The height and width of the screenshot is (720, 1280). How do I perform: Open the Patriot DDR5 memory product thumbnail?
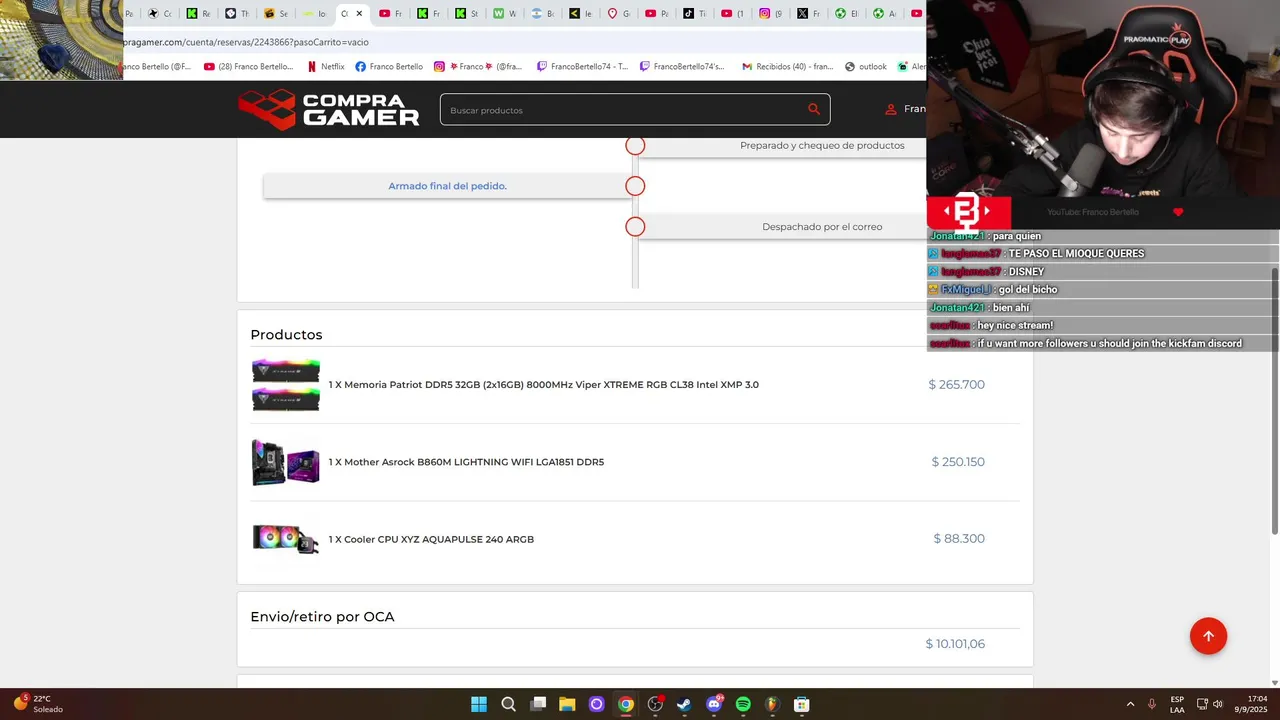[x=286, y=385]
